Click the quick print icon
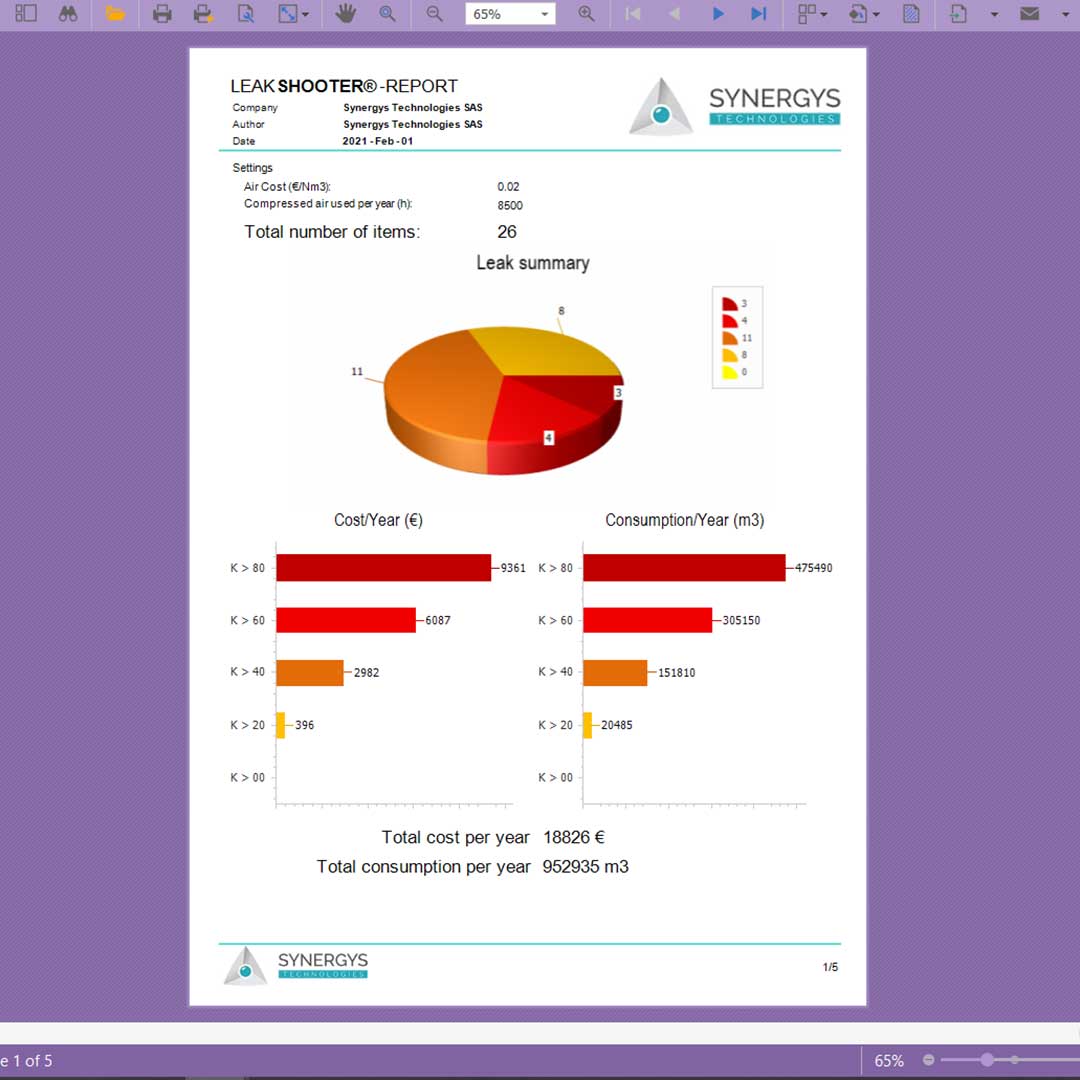Viewport: 1080px width, 1080px height. click(x=203, y=14)
